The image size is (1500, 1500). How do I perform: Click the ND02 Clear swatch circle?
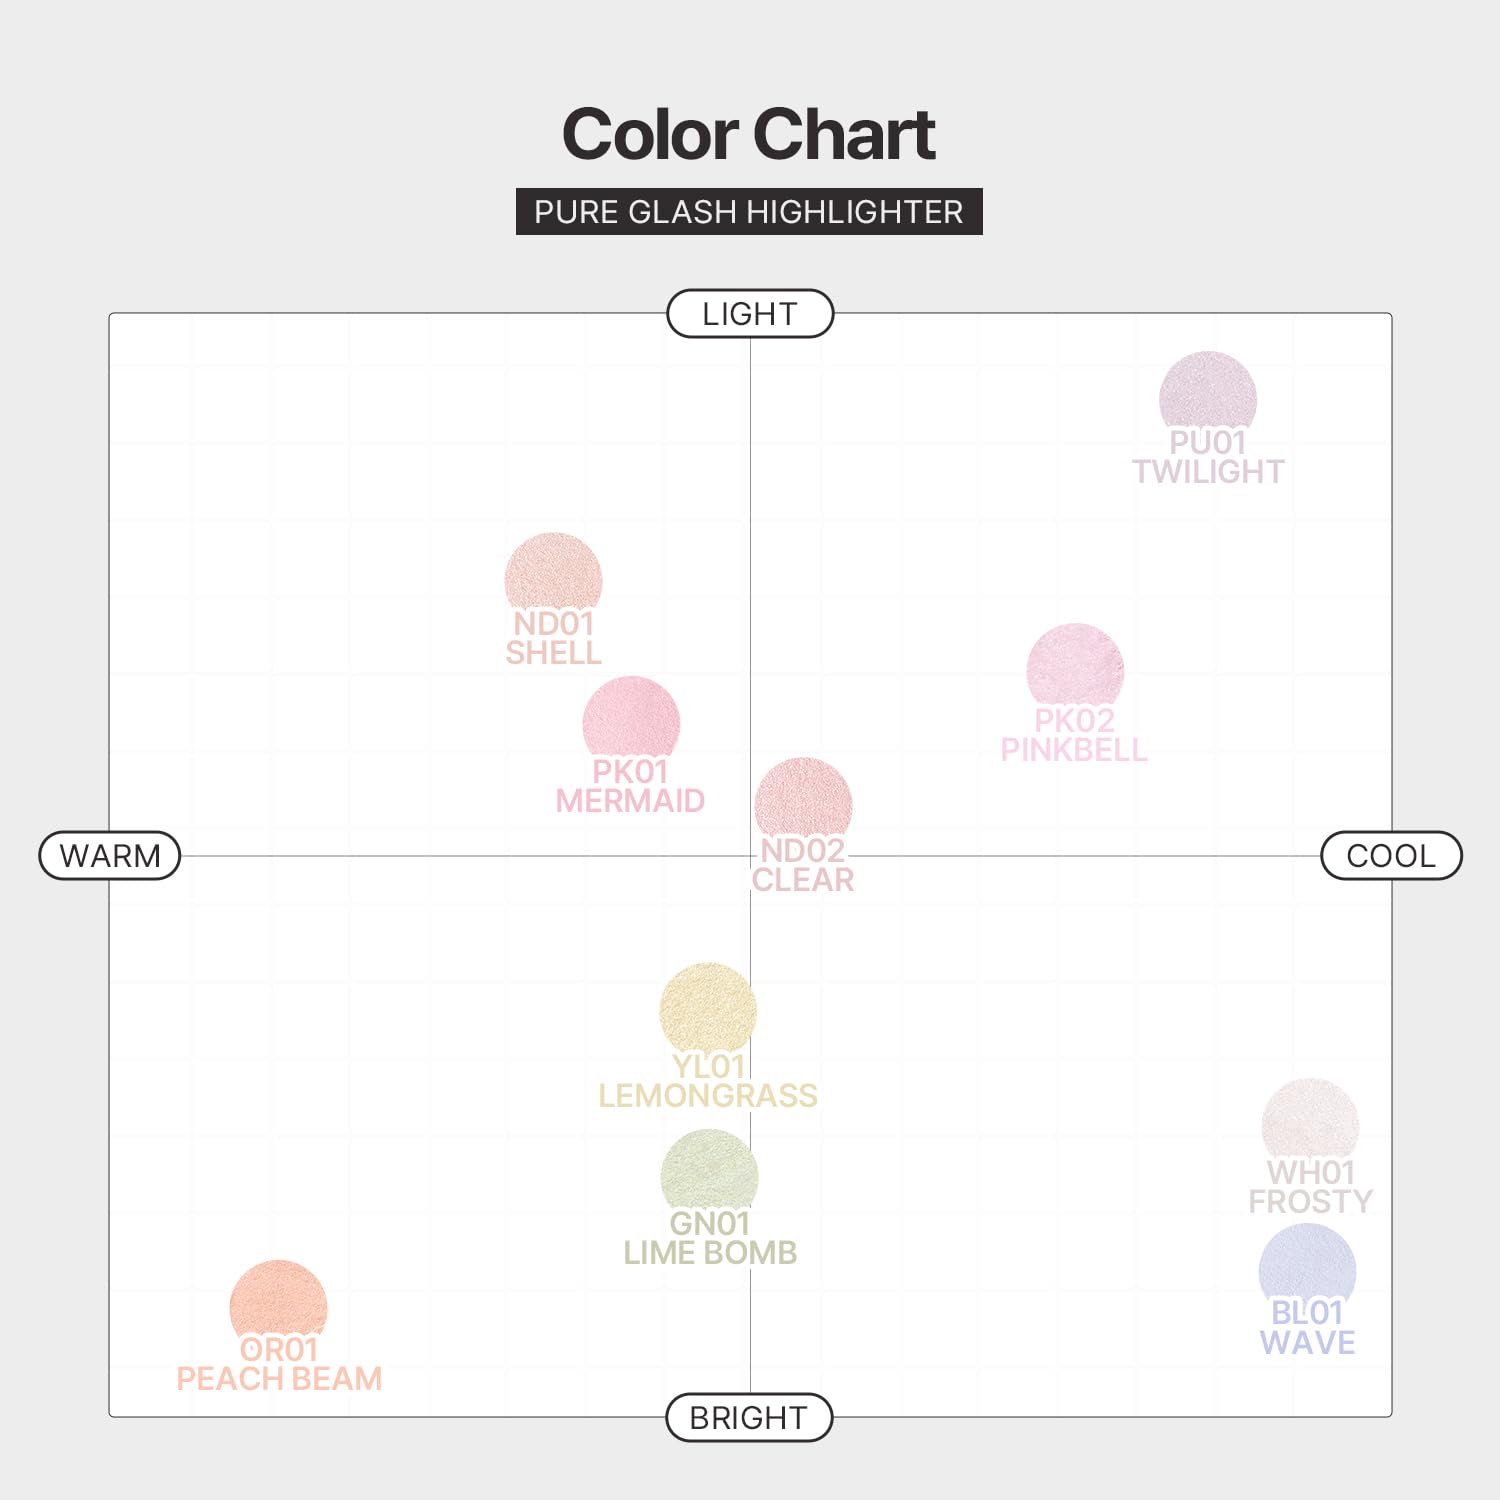[x=803, y=799]
